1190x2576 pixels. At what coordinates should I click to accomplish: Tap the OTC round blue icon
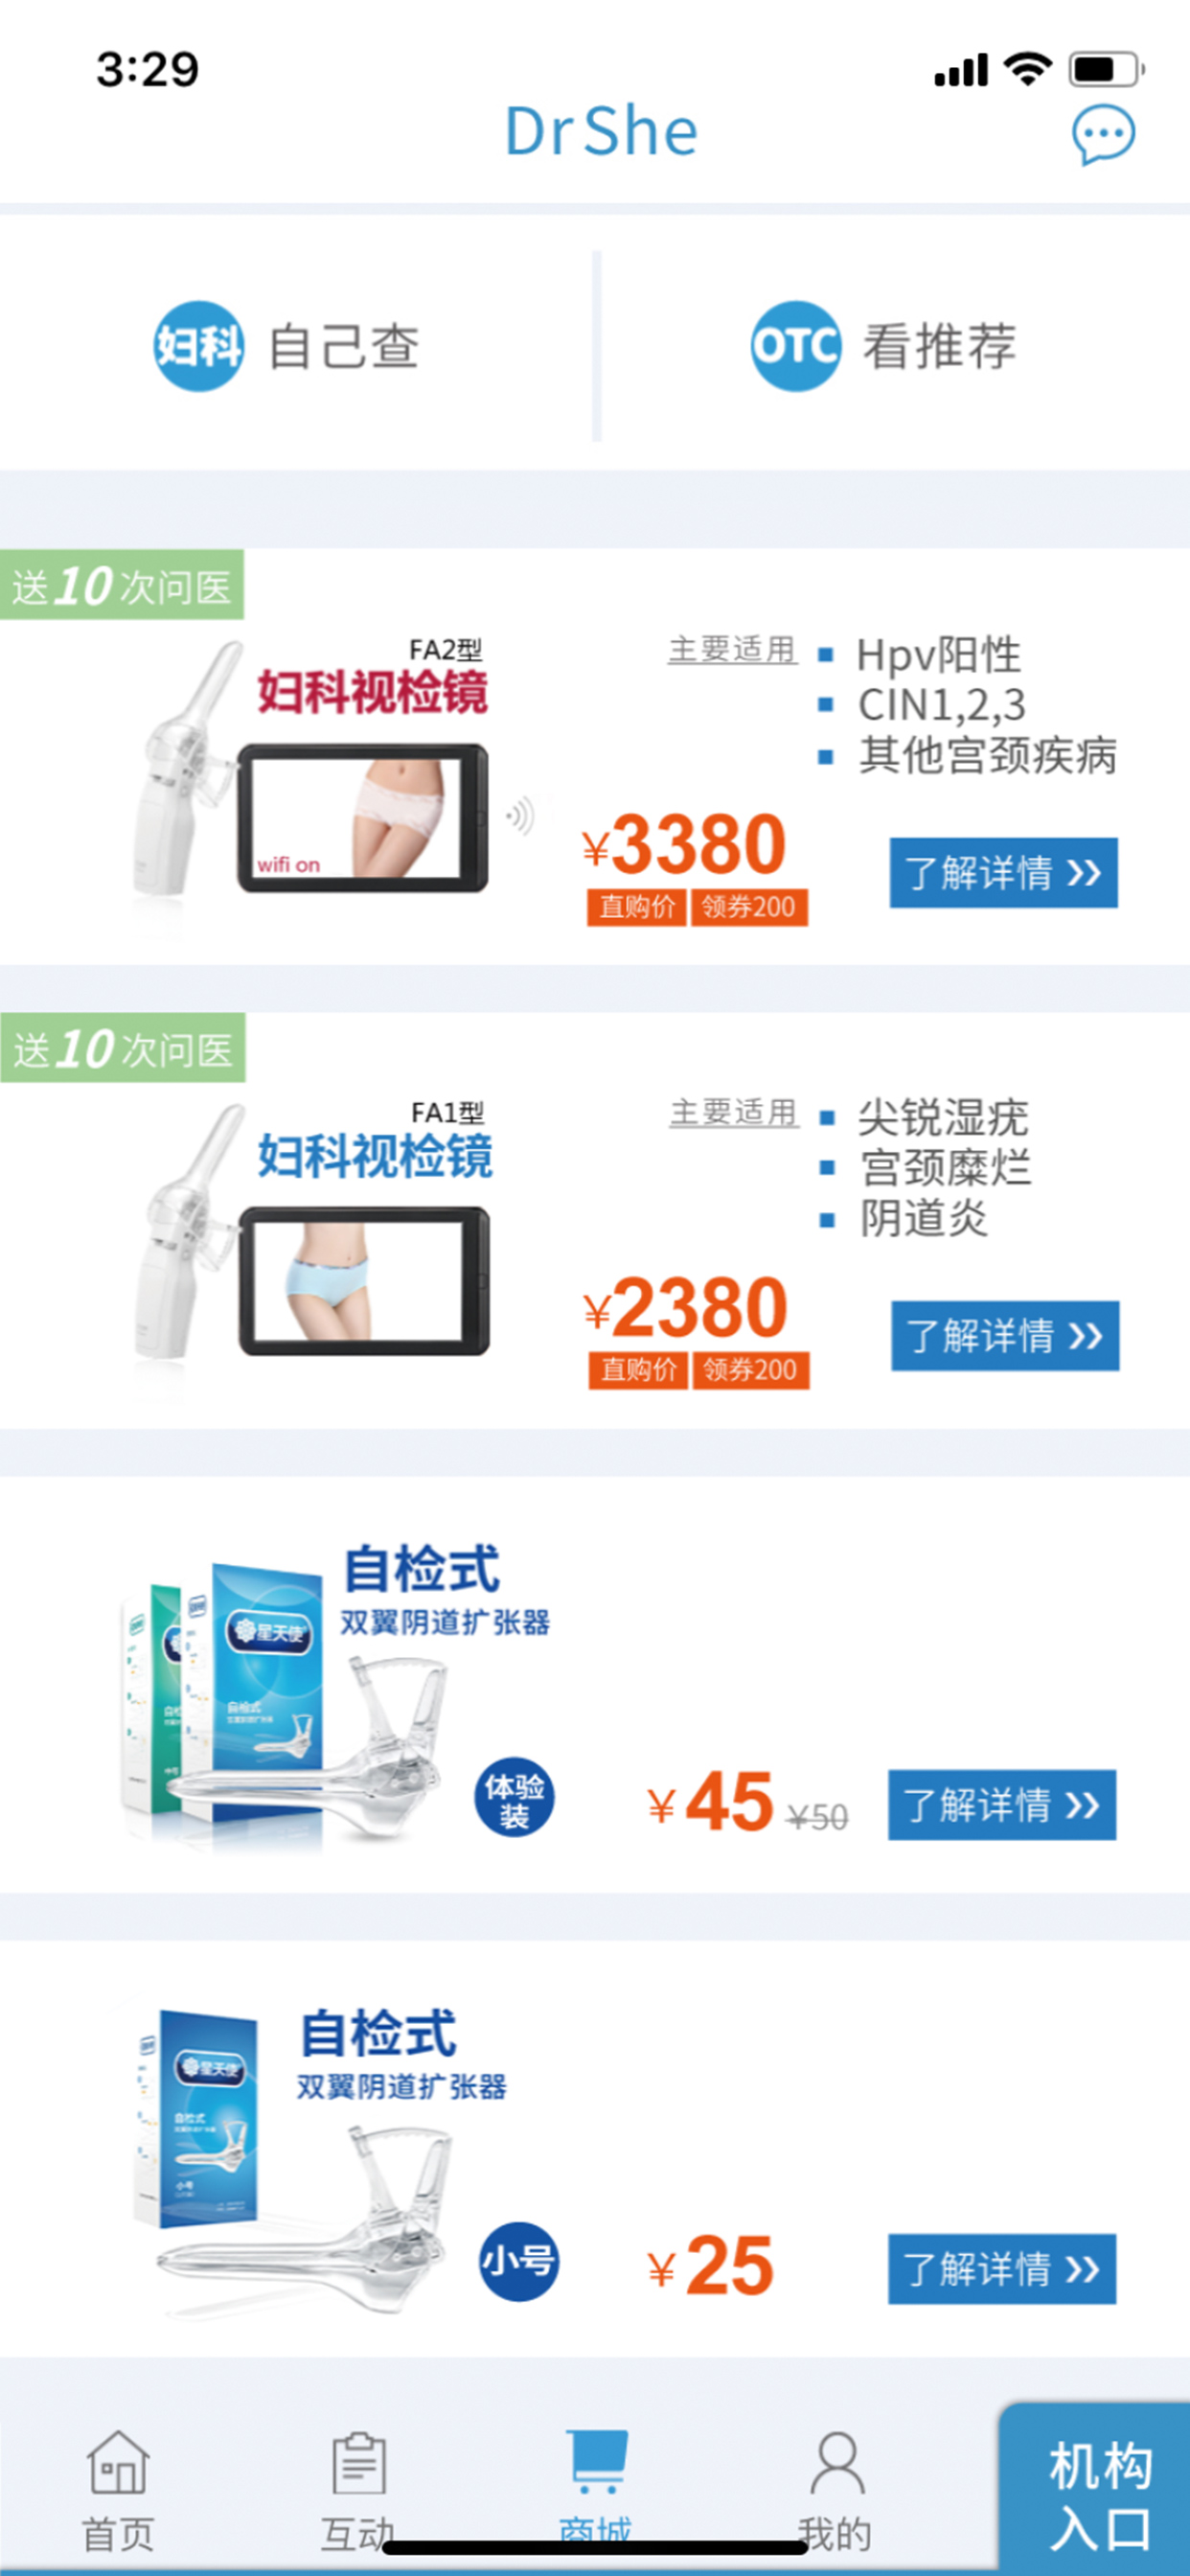pos(796,346)
